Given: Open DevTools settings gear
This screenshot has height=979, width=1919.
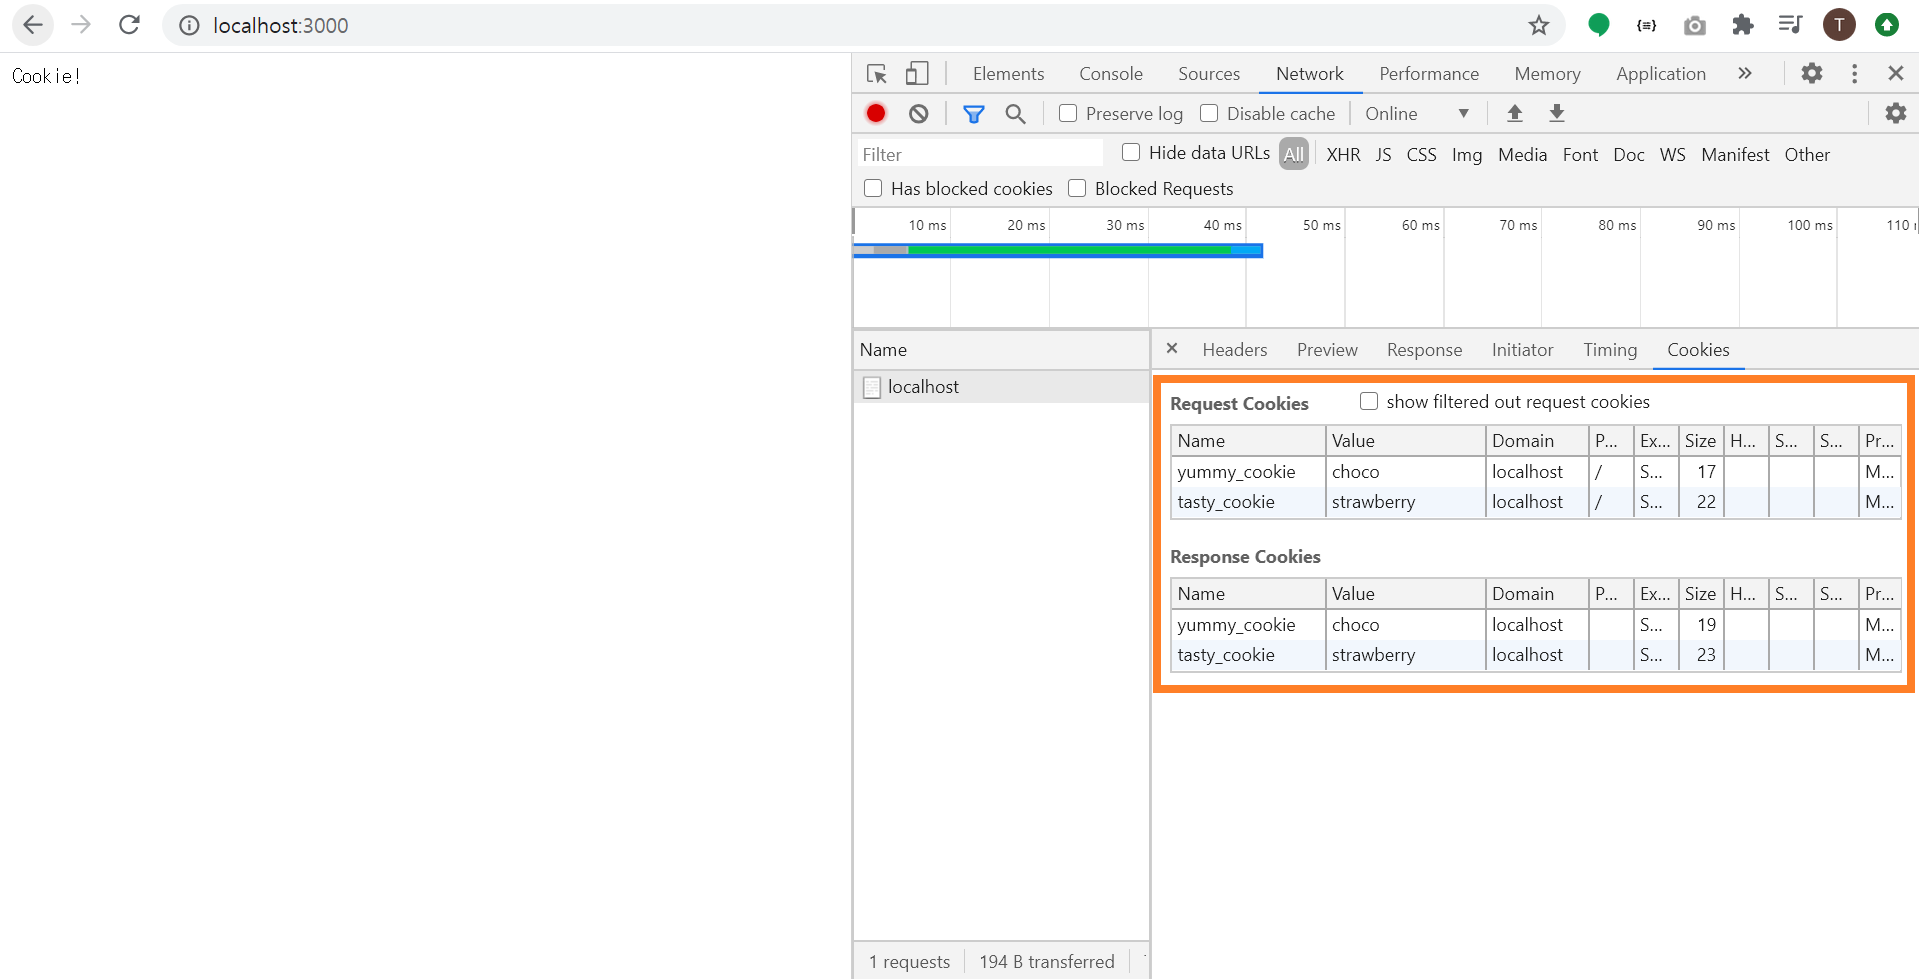Looking at the screenshot, I should pyautogui.click(x=1811, y=73).
